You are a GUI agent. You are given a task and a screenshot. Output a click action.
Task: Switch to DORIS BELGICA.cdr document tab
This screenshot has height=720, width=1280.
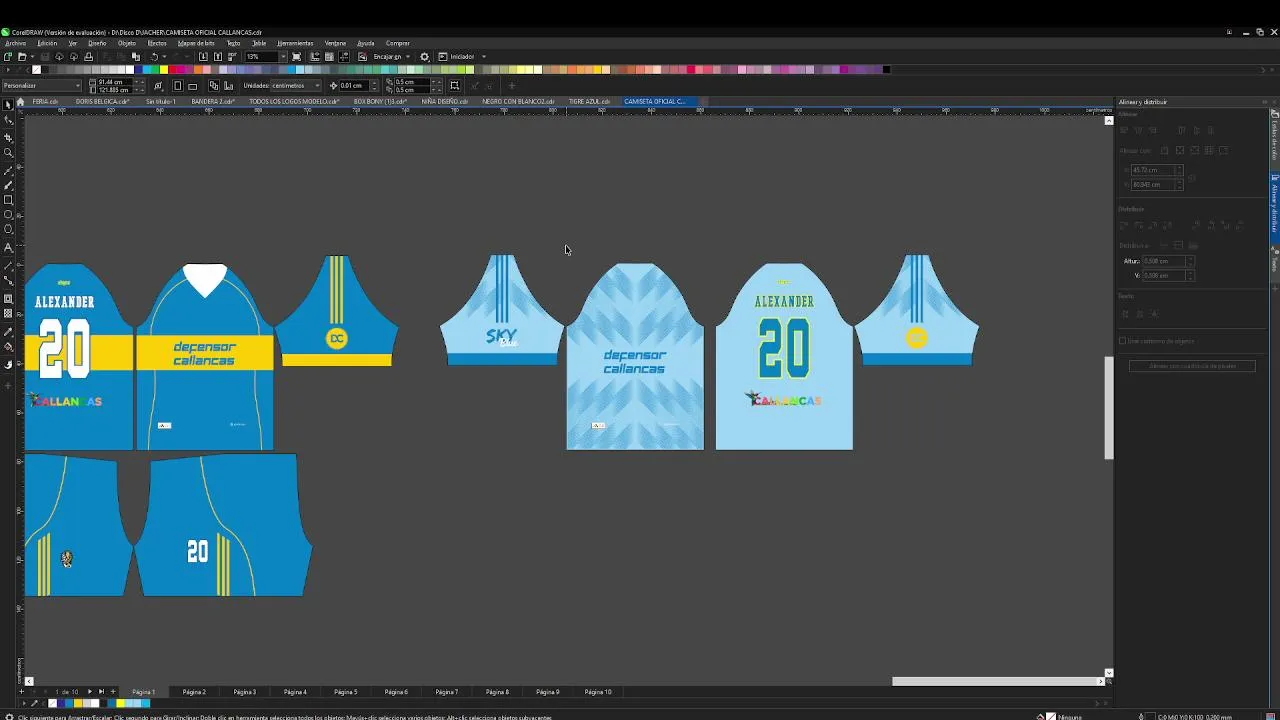(102, 102)
